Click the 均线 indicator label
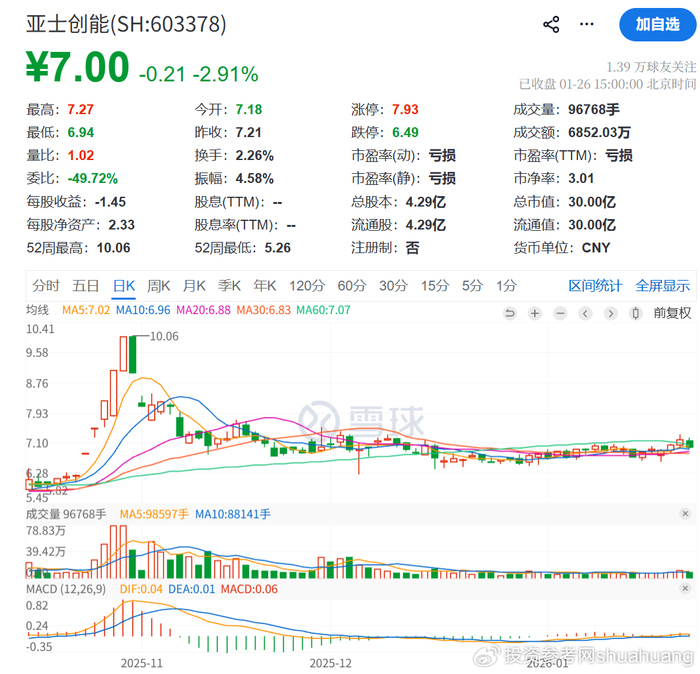Image resolution: width=700 pixels, height=674 pixels. pos(37,310)
